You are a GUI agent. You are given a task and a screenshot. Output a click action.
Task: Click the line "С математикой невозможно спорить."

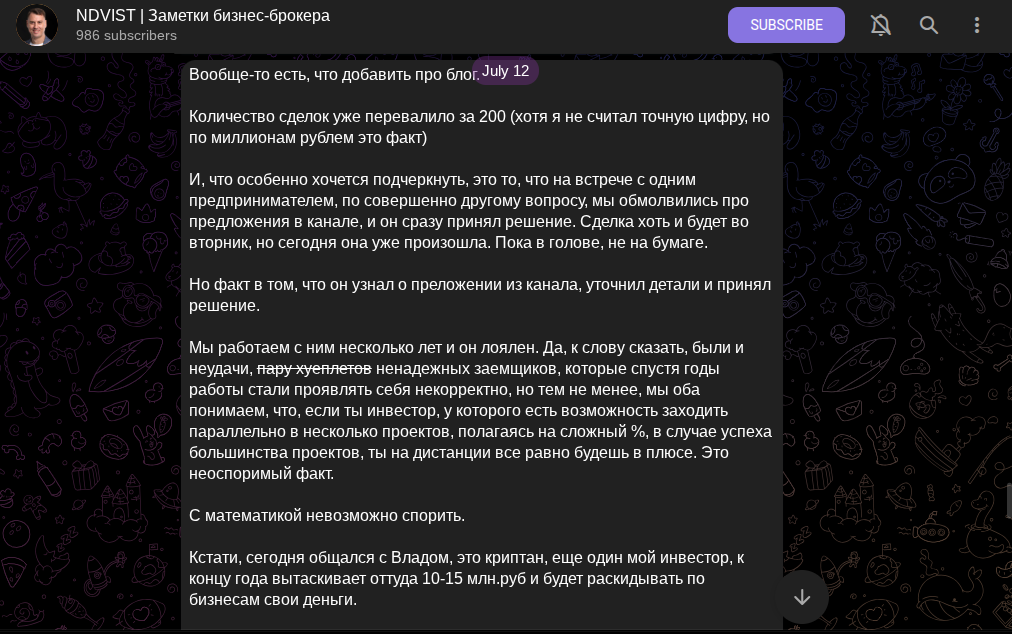tap(327, 516)
